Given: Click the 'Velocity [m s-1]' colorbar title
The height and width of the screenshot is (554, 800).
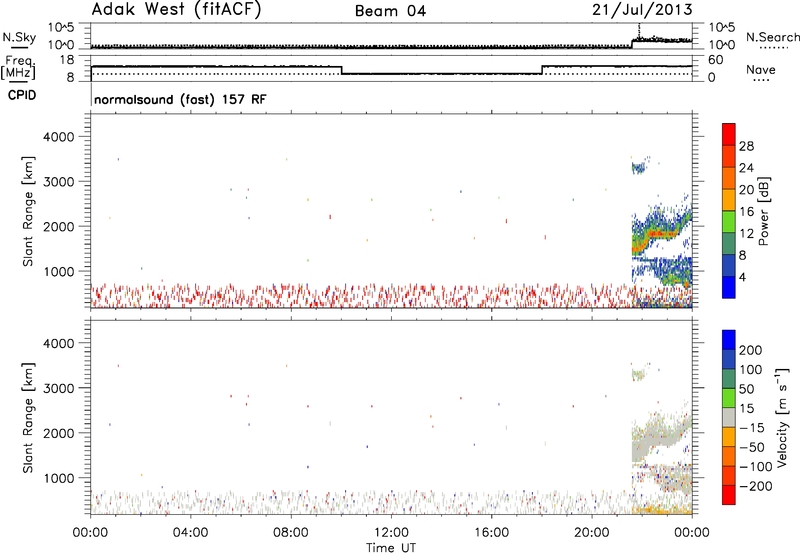Looking at the screenshot, I should click(782, 417).
